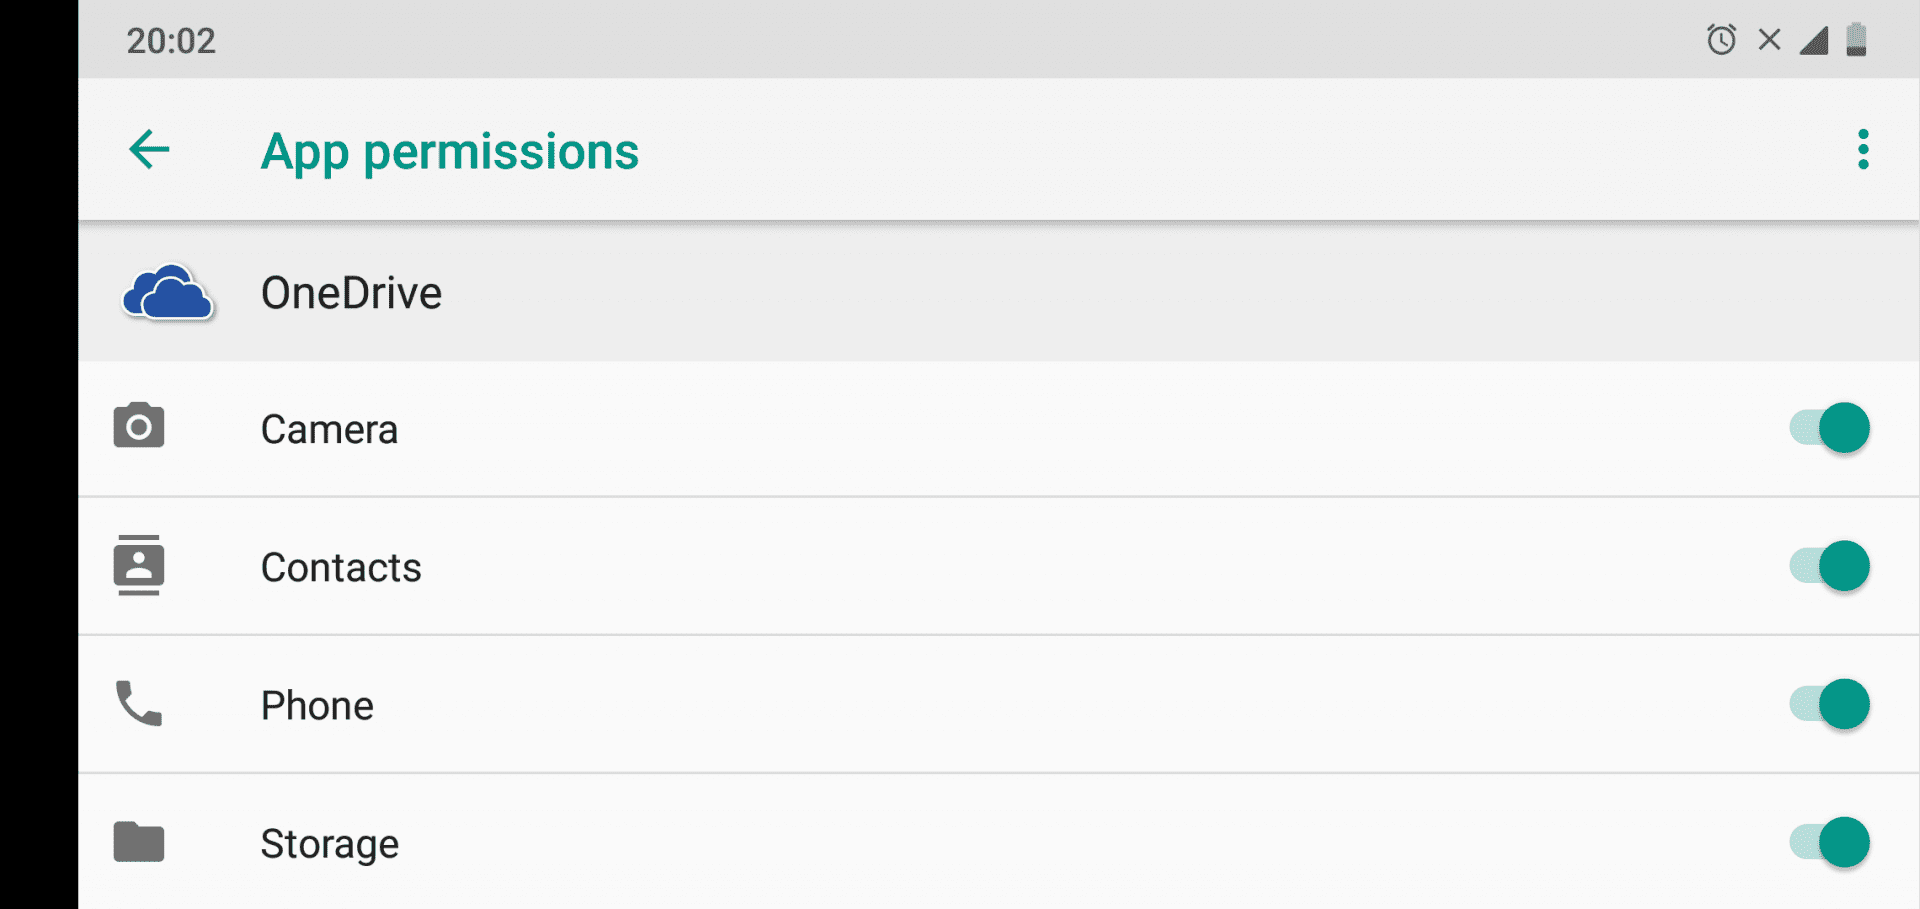The height and width of the screenshot is (909, 1920).
Task: Tap the back arrow icon
Action: 150,150
